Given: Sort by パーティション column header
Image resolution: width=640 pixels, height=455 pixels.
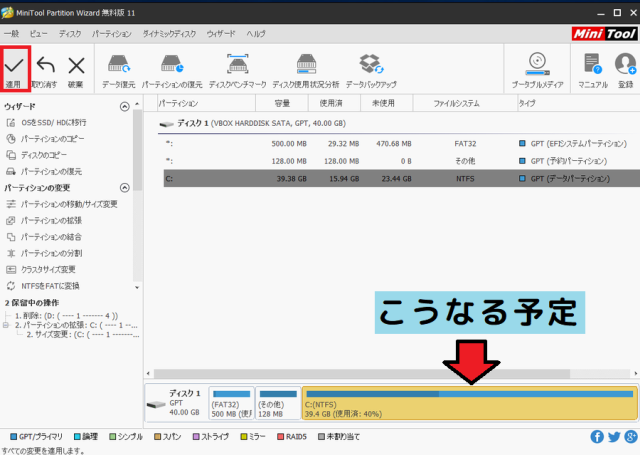Looking at the screenshot, I should click(206, 103).
